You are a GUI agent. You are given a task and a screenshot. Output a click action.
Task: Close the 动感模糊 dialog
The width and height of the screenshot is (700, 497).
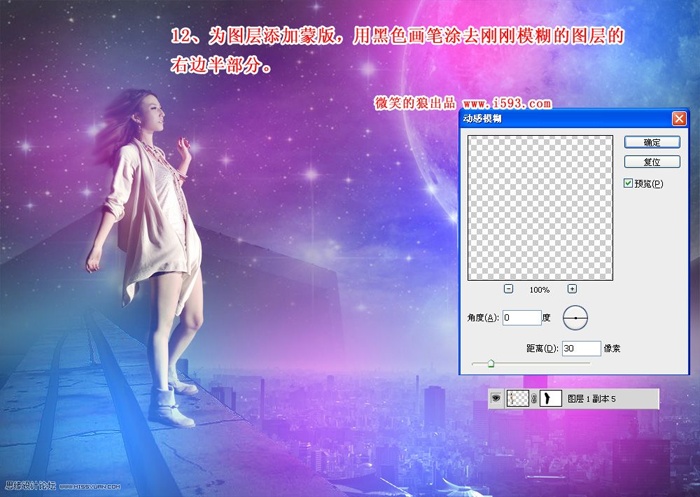tap(679, 119)
